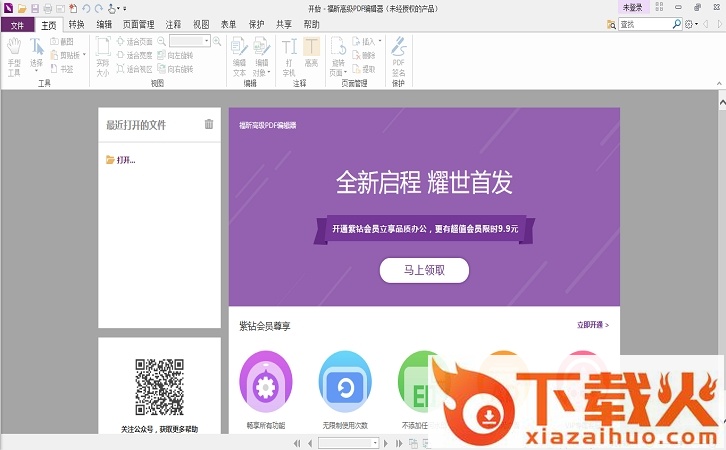Switch to the Form (表单) tab
Image resolution: width=726 pixels, height=450 pixels.
click(x=228, y=25)
